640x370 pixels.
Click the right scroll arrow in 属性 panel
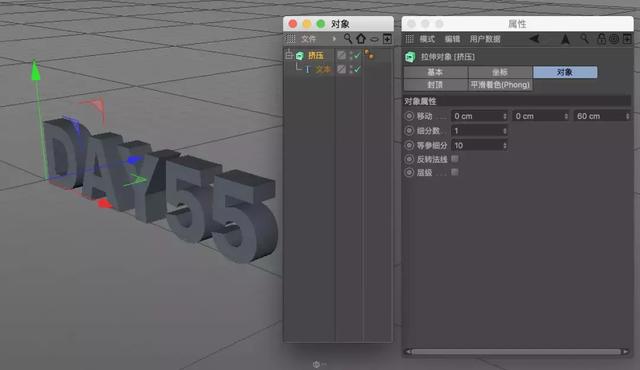626,352
